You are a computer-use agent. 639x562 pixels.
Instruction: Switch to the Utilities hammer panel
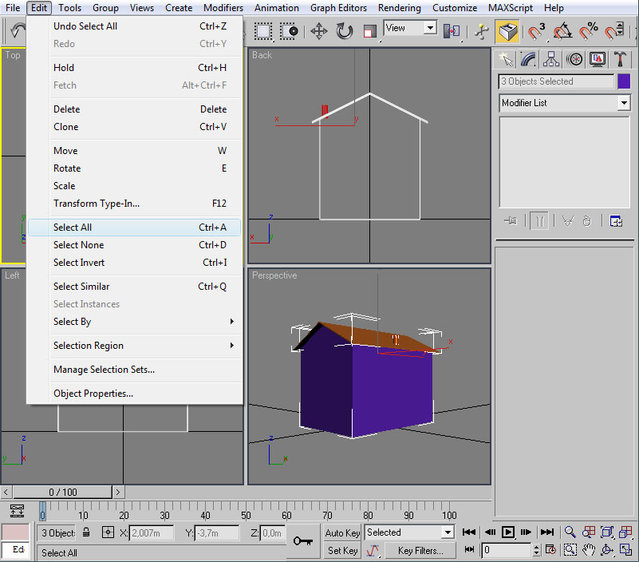click(619, 60)
